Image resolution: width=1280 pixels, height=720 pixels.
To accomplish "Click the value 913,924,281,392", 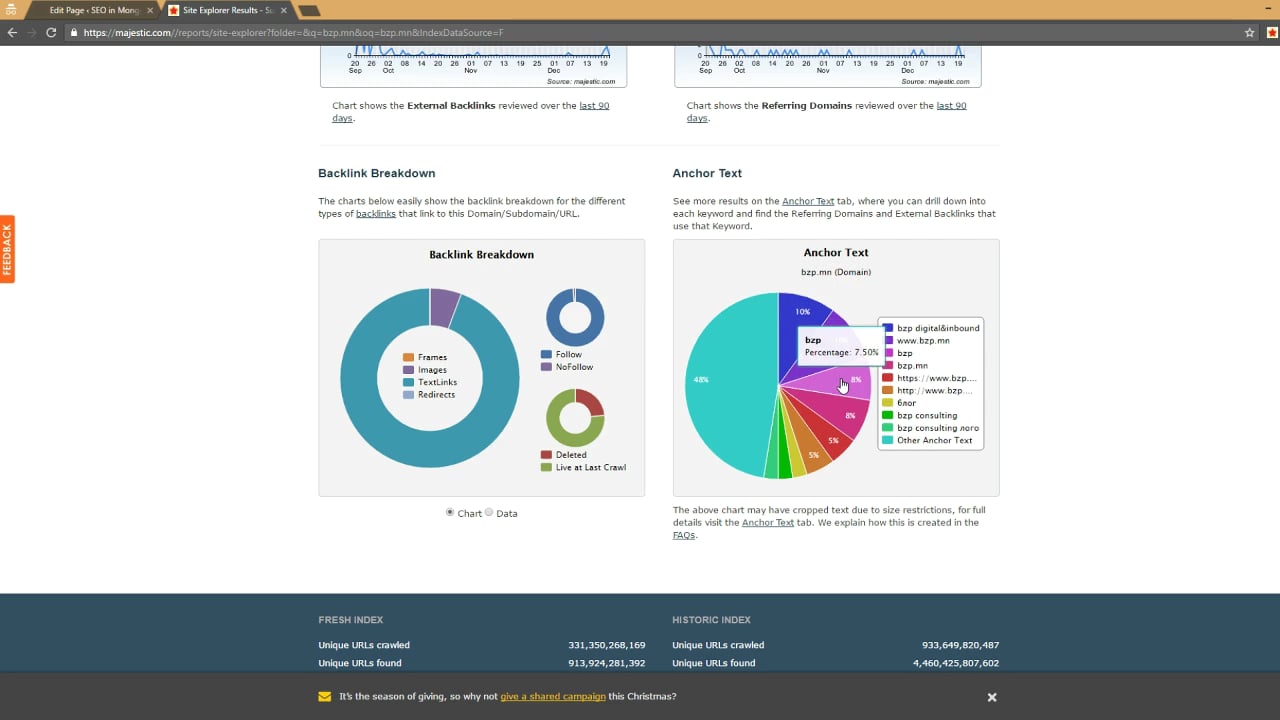I will (607, 663).
